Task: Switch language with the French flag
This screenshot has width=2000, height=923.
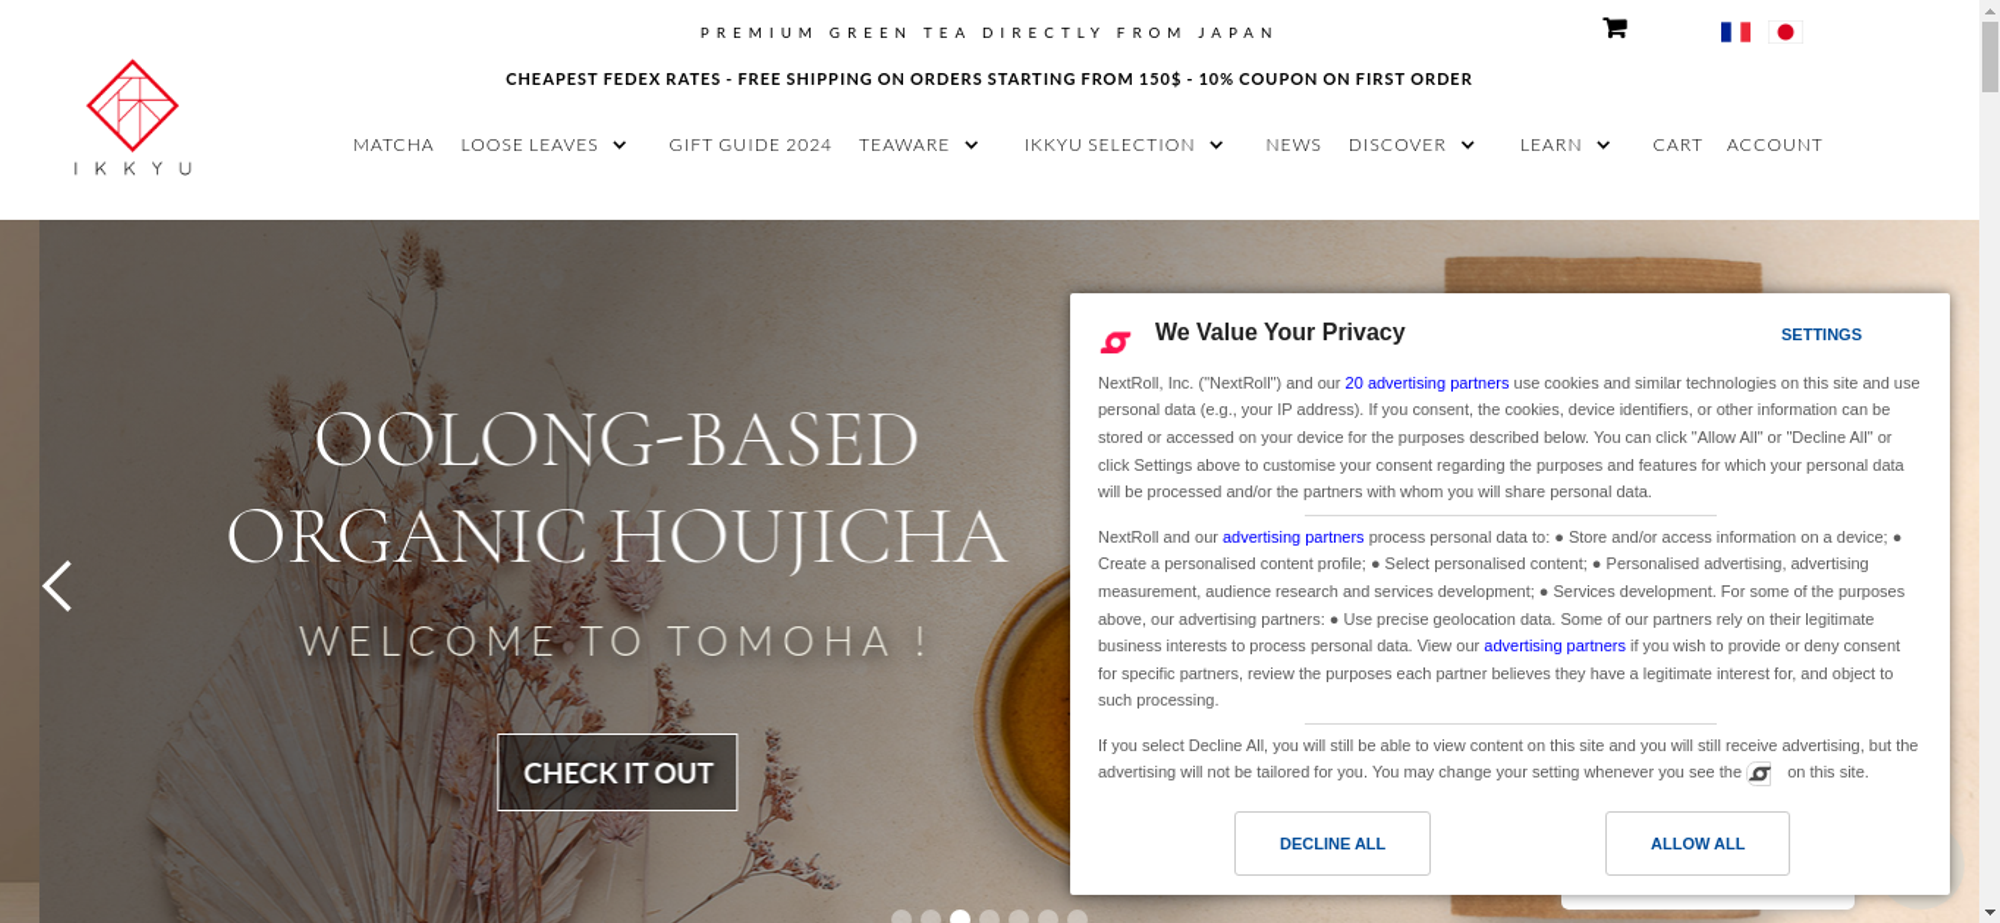Action: click(x=1735, y=32)
